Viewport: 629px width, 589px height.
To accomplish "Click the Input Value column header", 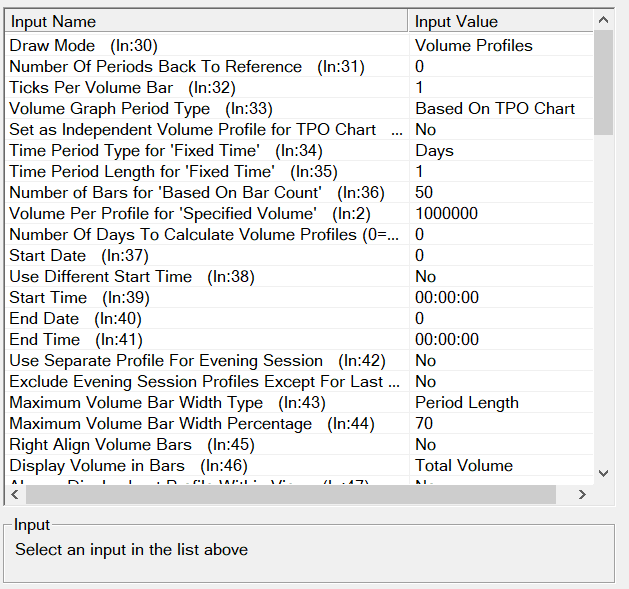I will (x=500, y=21).
